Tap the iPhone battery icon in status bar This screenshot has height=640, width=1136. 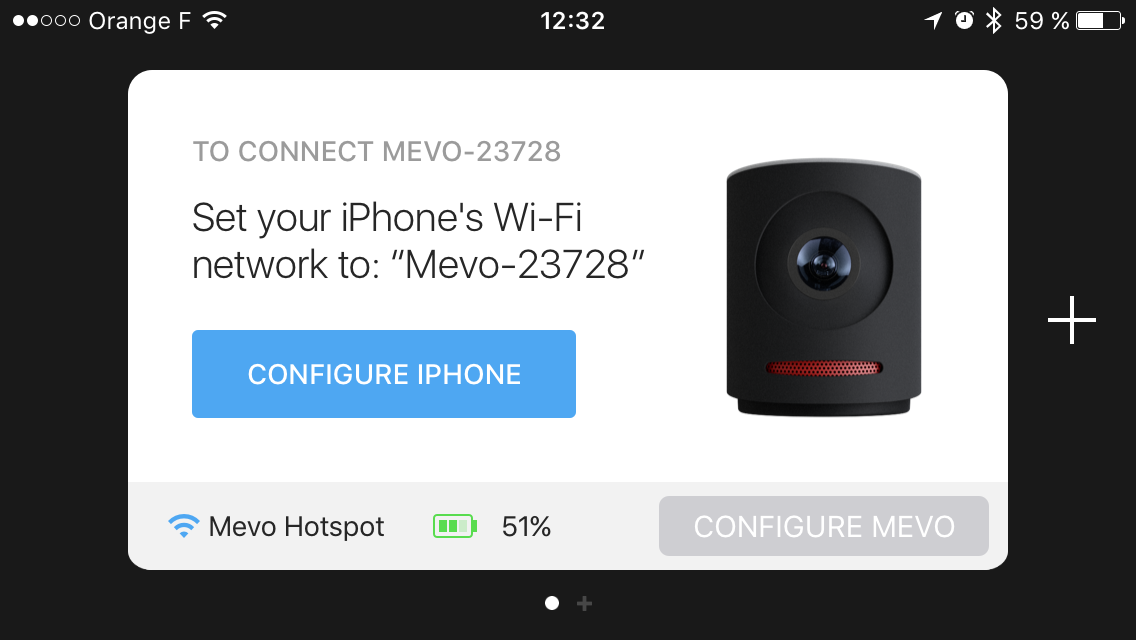[1100, 20]
